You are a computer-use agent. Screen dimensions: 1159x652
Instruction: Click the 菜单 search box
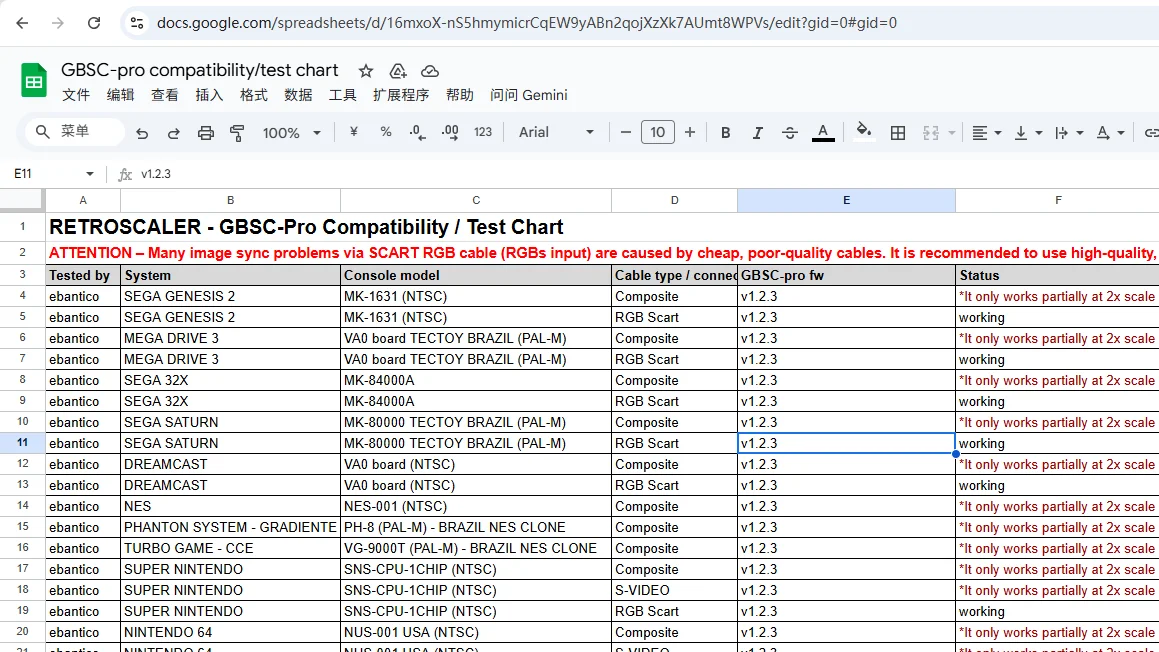tap(75, 132)
